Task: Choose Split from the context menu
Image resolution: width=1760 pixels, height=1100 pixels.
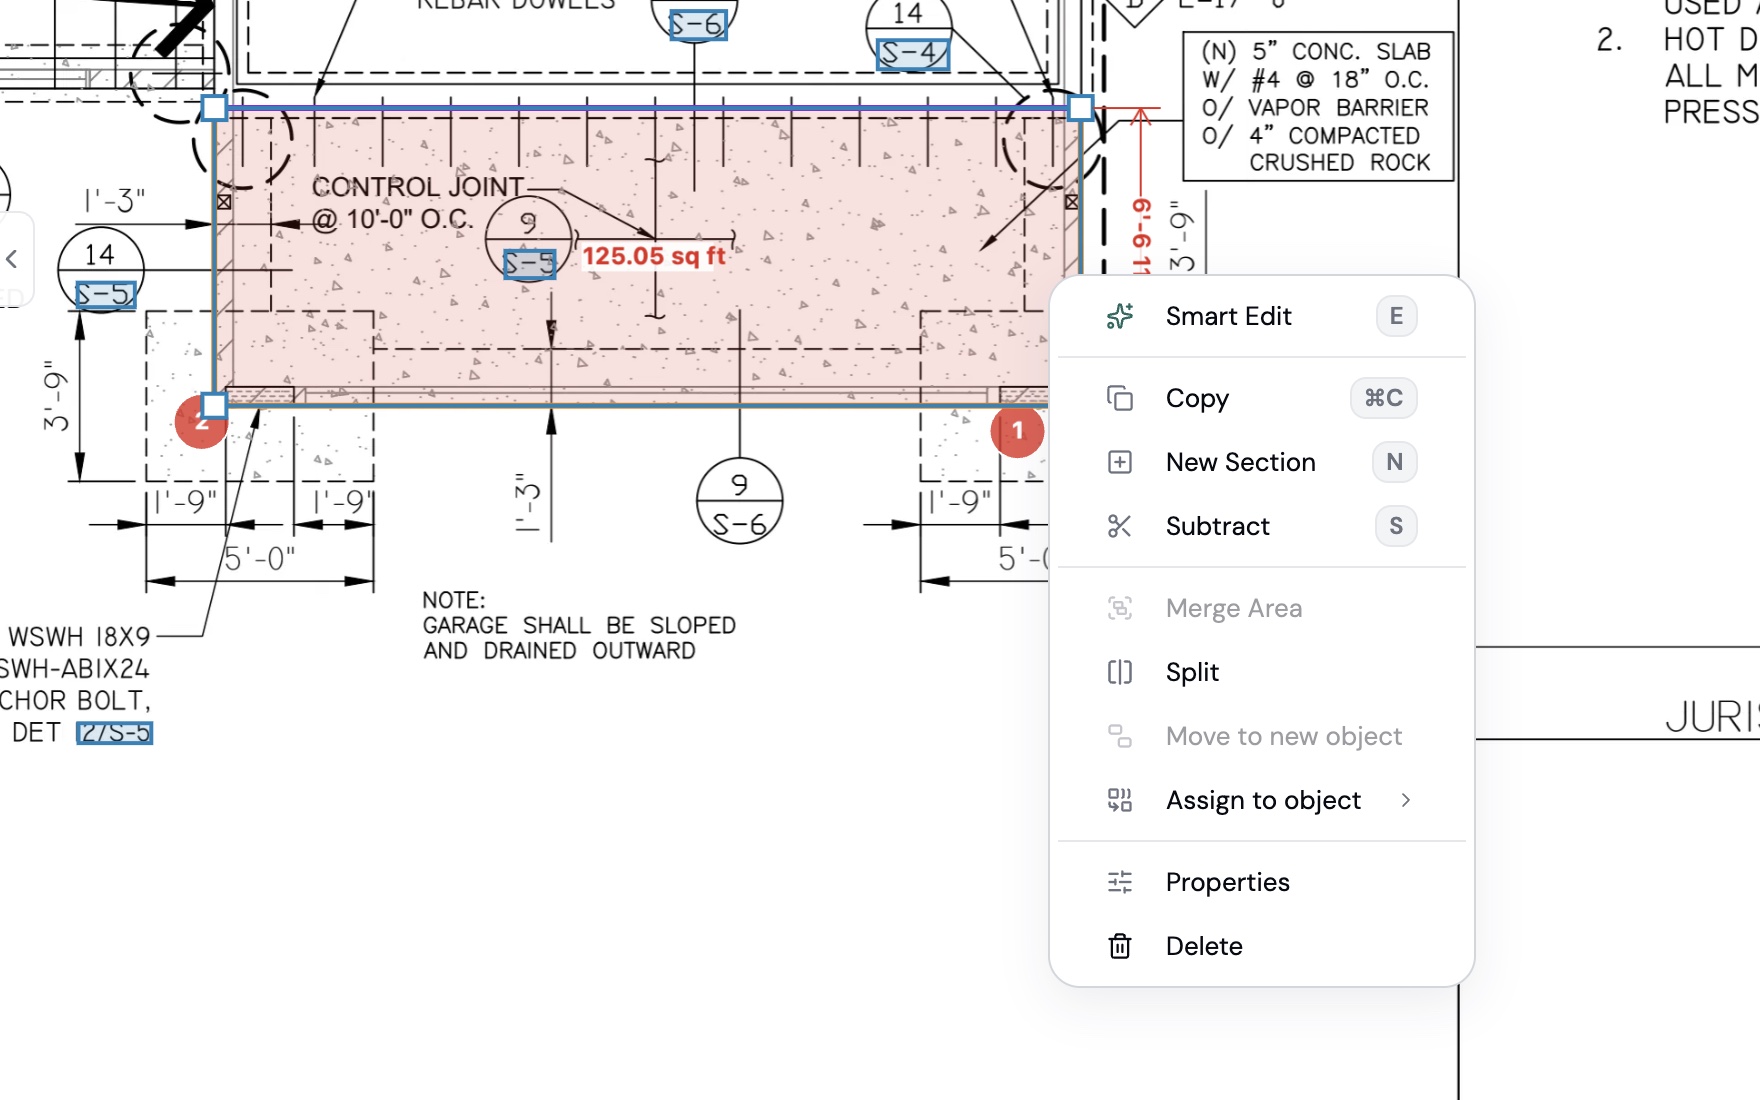Action: click(x=1262, y=672)
